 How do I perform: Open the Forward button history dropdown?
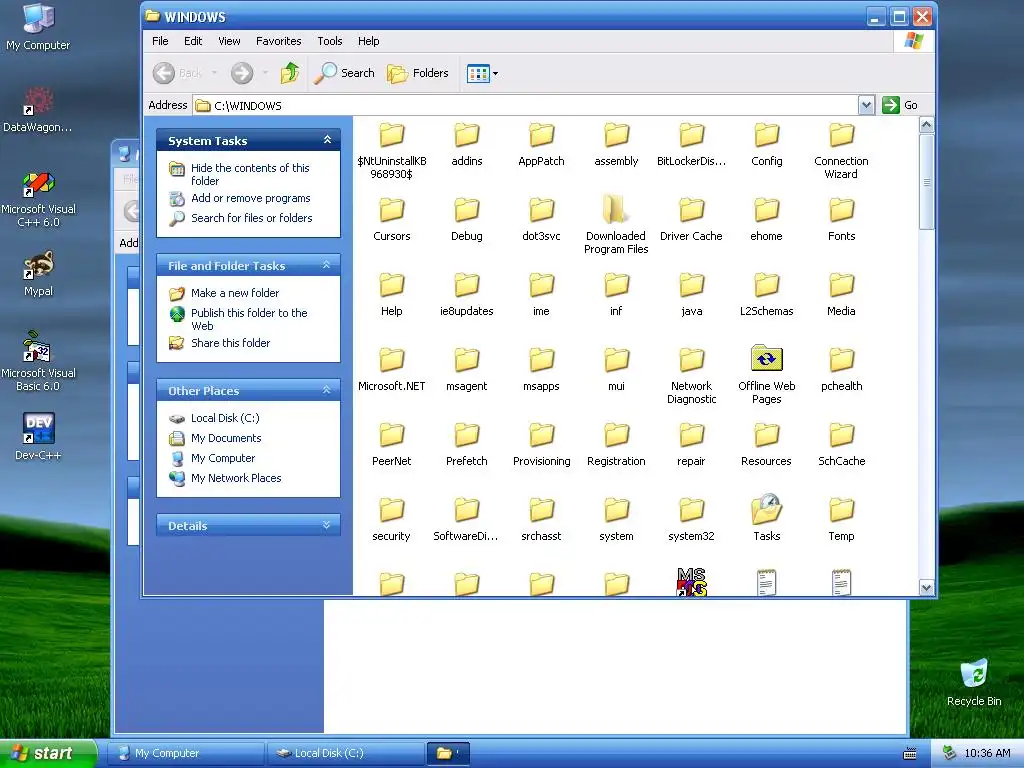pos(264,73)
